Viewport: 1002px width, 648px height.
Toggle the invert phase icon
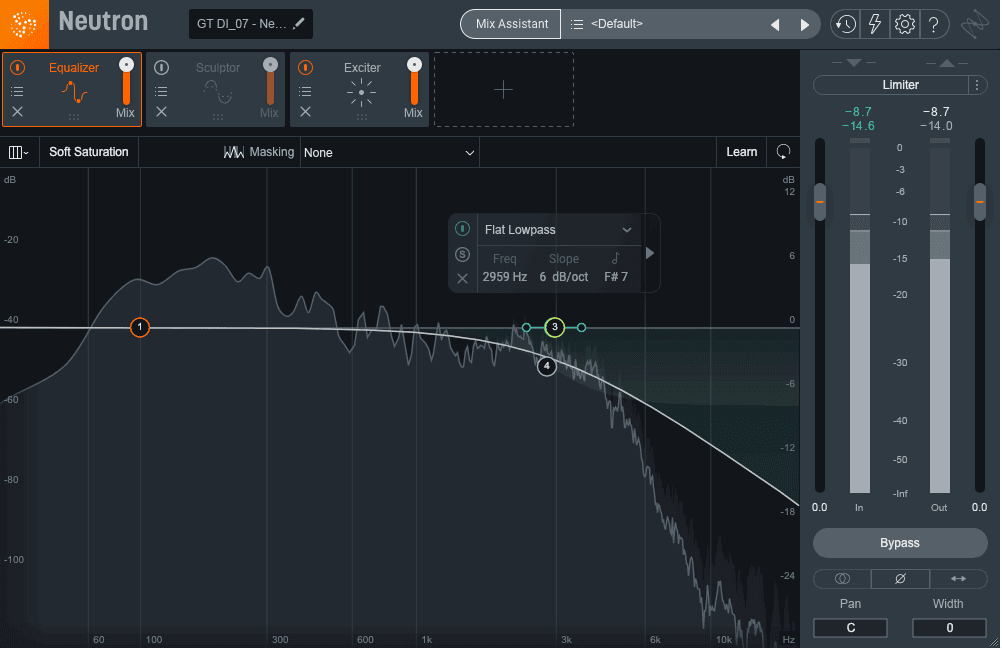(x=900, y=578)
